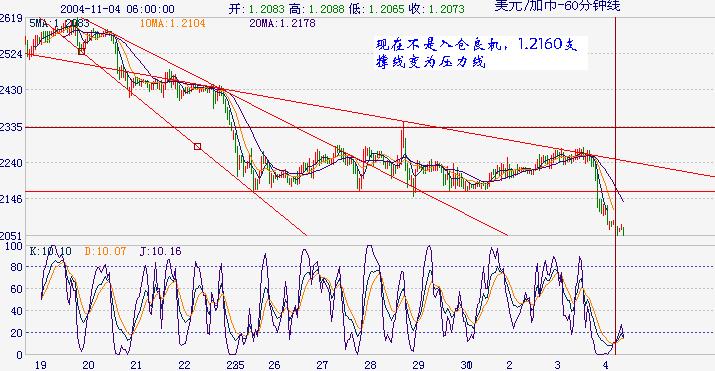Image resolution: width=715 pixels, height=371 pixels.
Task: Click the chart title 美元/加币-60分钟线
Action: pos(557,6)
